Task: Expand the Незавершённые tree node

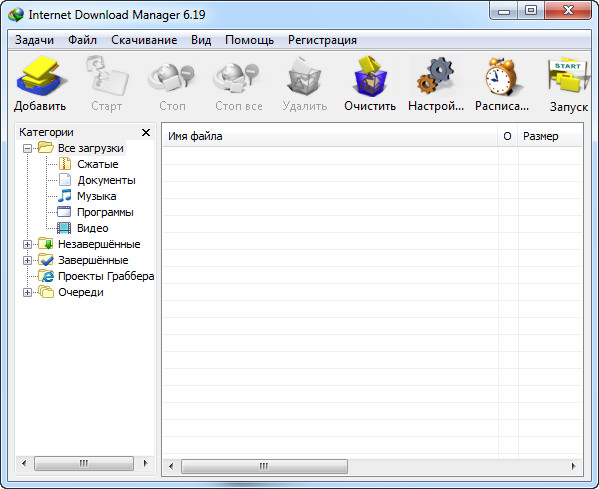Action: click(27, 244)
